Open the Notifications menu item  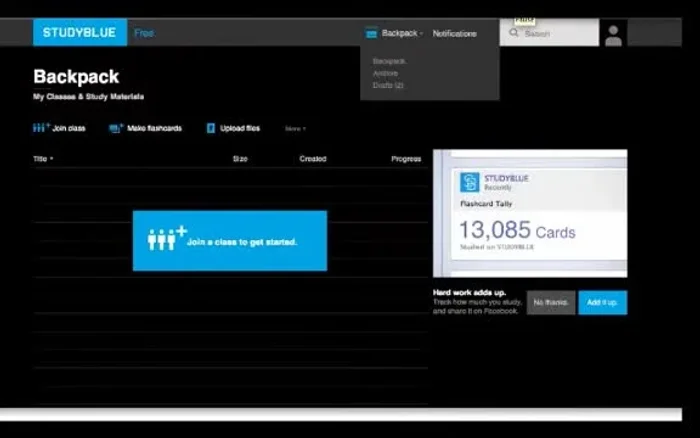pyautogui.click(x=454, y=33)
